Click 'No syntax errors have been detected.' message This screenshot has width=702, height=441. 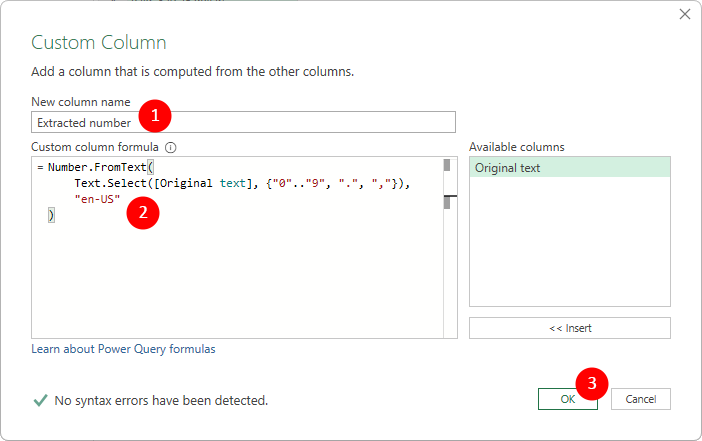pyautogui.click(x=161, y=400)
